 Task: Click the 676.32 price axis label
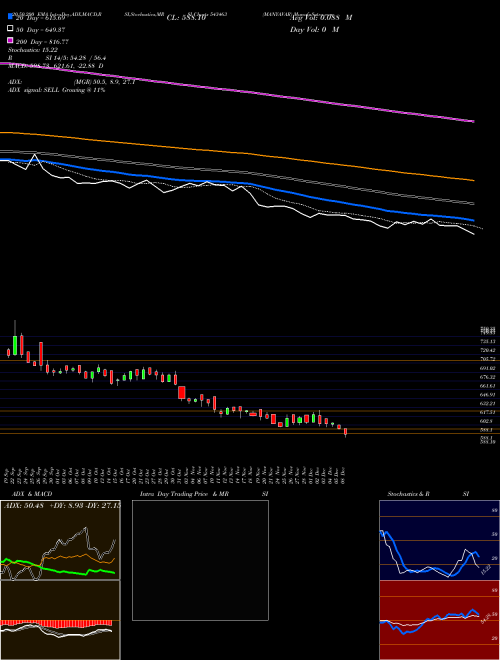click(x=487, y=377)
